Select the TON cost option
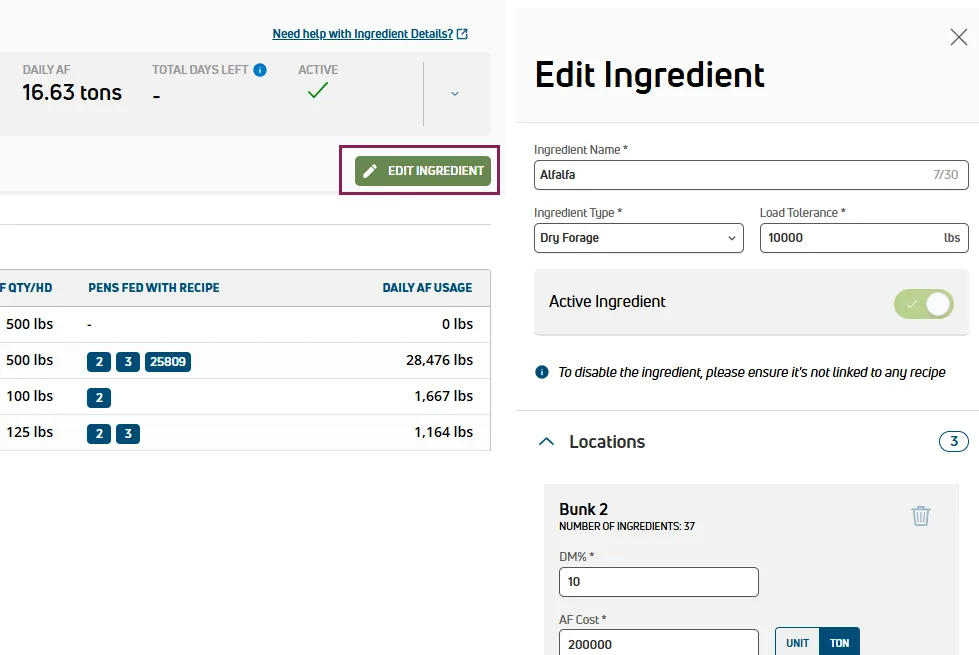 pos(839,643)
